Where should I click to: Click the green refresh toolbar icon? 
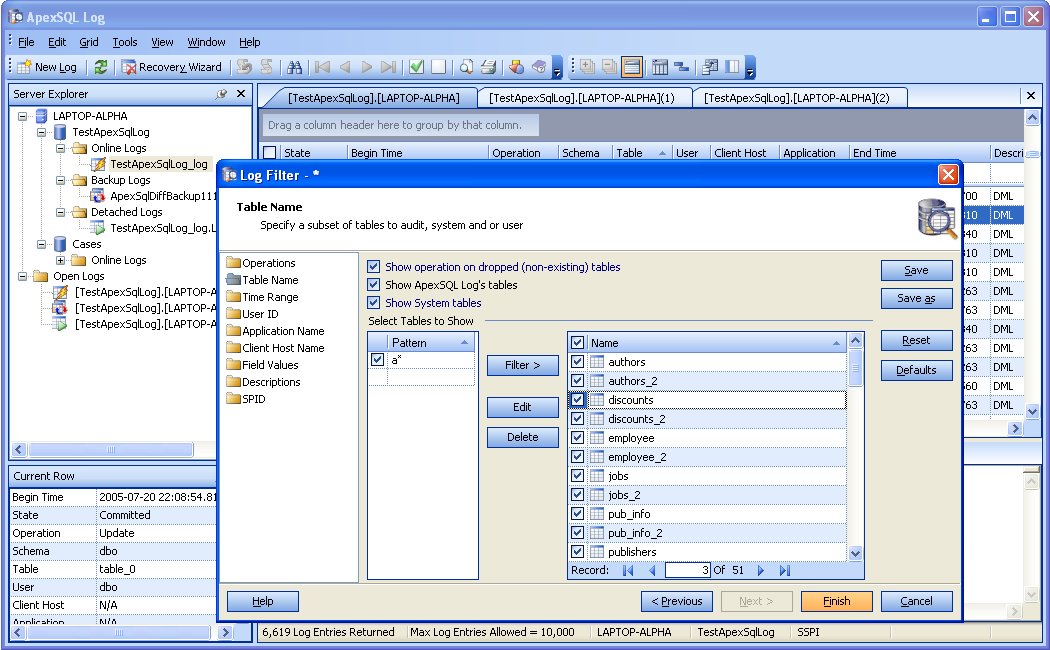pos(100,67)
